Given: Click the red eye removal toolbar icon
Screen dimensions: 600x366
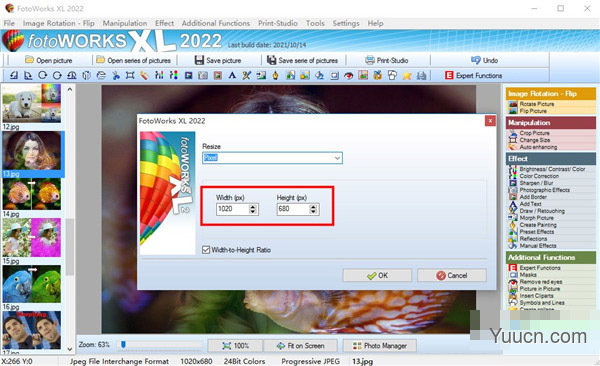Looking at the screenshot, I should (x=349, y=75).
